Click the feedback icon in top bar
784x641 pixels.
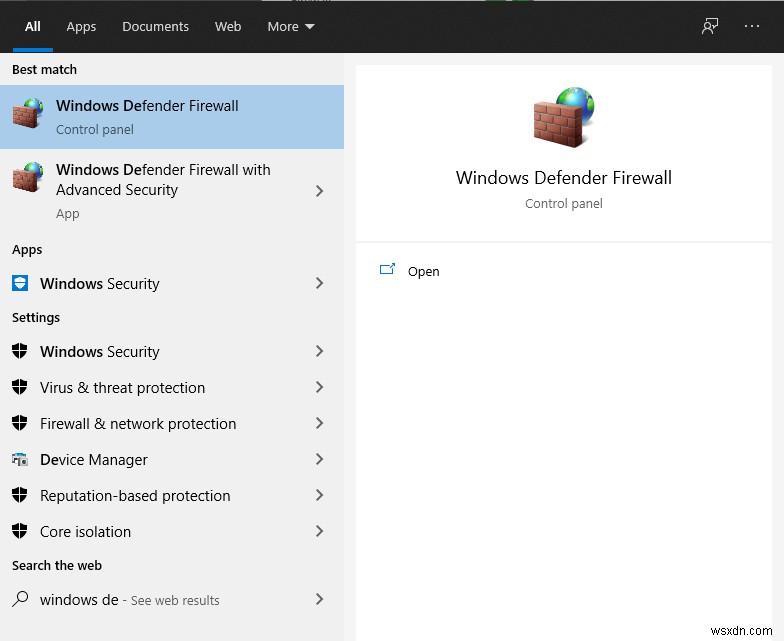point(710,27)
